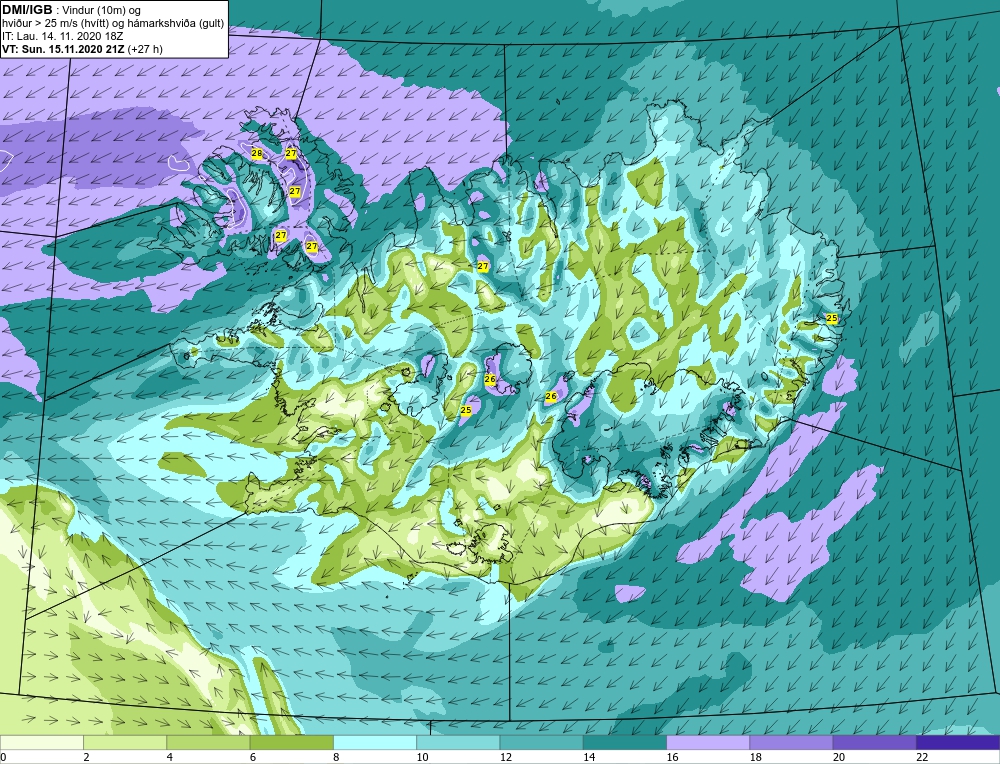Pick the medium green 4–6 m/s legend swatch
Image resolution: width=1000 pixels, height=764 pixels.
tap(208, 742)
